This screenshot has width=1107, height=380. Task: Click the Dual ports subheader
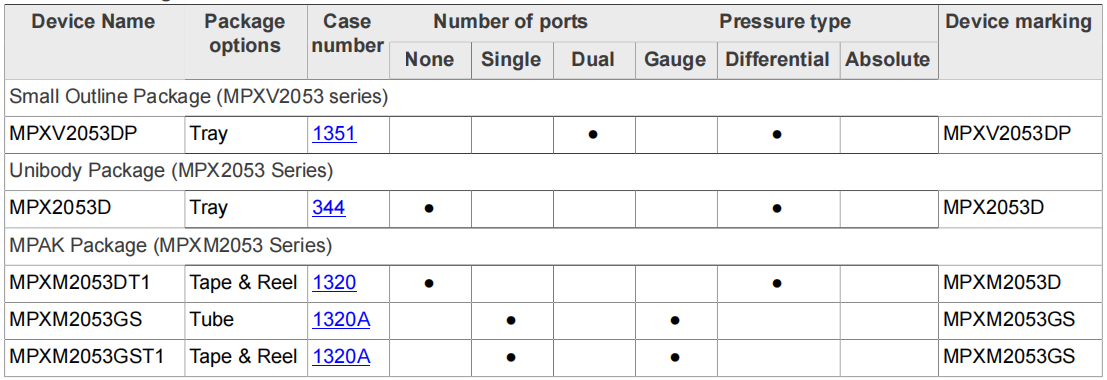pos(594,60)
